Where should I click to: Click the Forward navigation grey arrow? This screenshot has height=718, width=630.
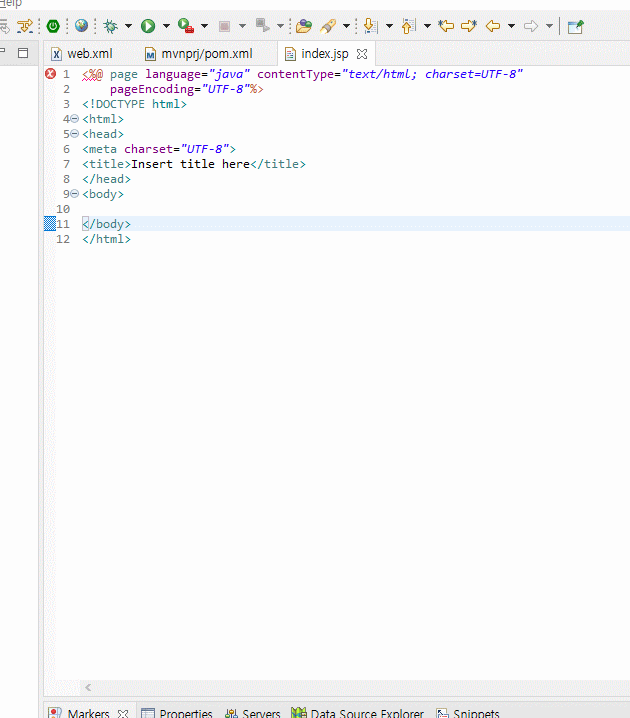point(531,26)
